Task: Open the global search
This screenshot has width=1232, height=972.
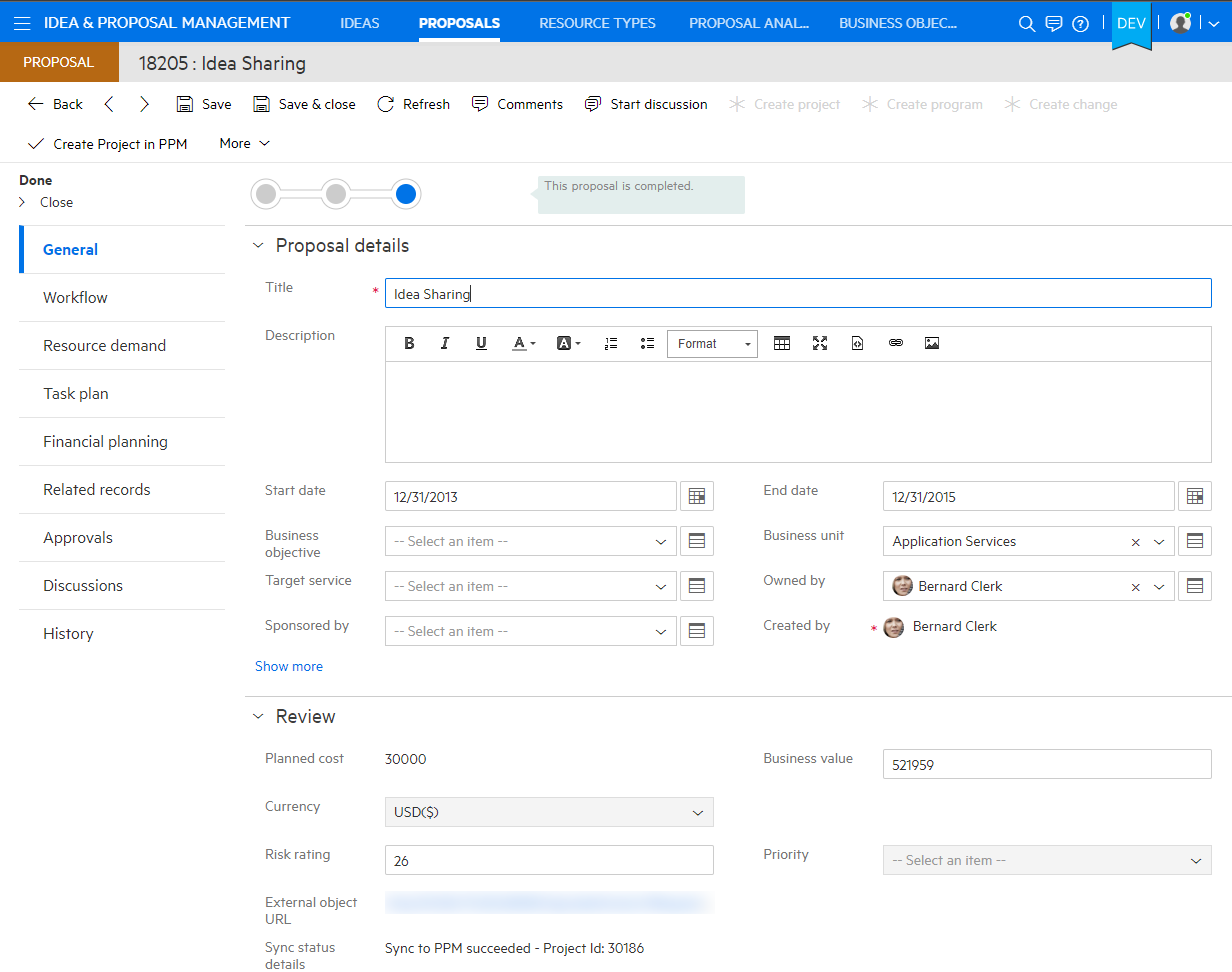Action: pyautogui.click(x=1026, y=23)
